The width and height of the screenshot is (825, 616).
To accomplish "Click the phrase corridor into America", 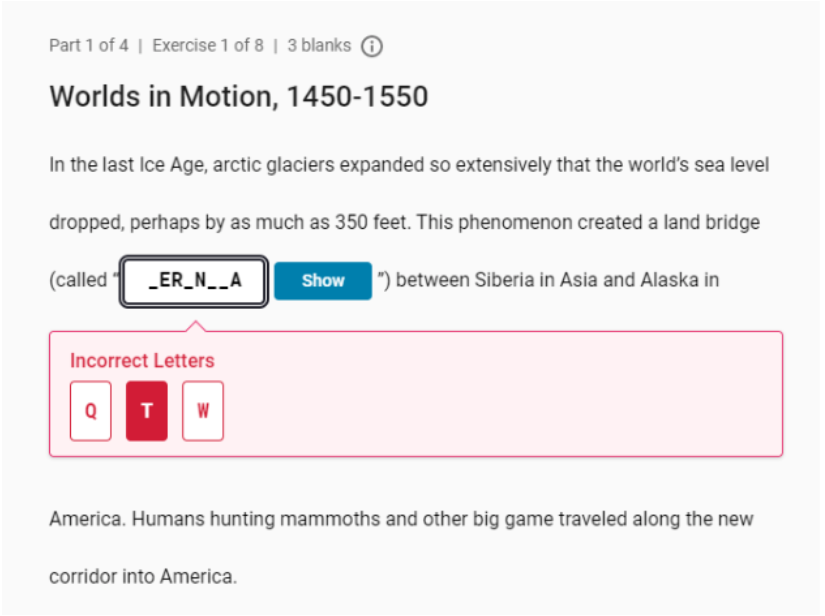I will click(143, 577).
